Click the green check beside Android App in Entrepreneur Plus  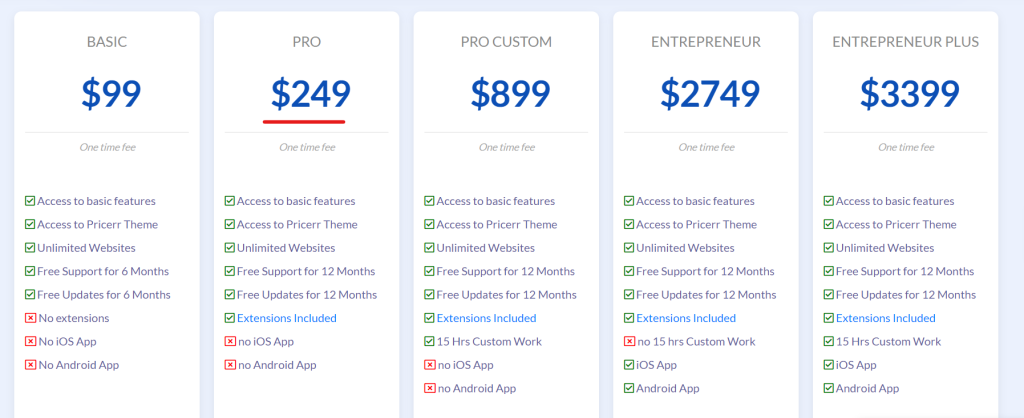tap(829, 389)
